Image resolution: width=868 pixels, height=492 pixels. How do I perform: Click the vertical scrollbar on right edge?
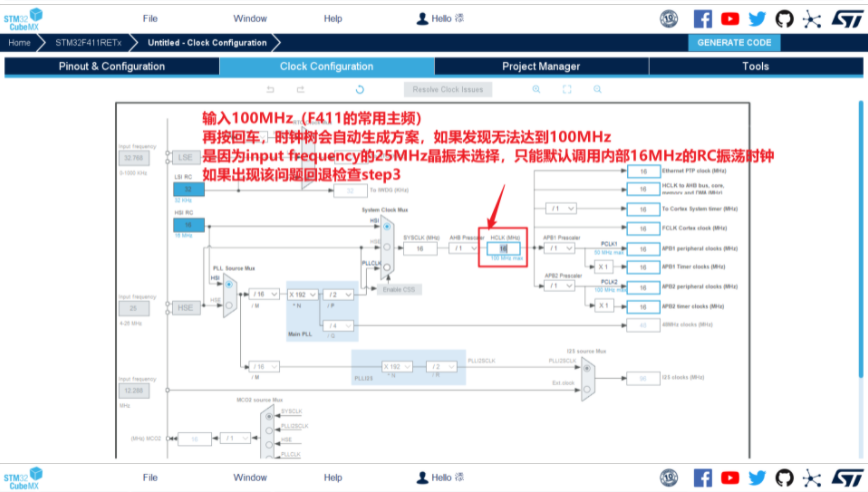tap(861, 240)
